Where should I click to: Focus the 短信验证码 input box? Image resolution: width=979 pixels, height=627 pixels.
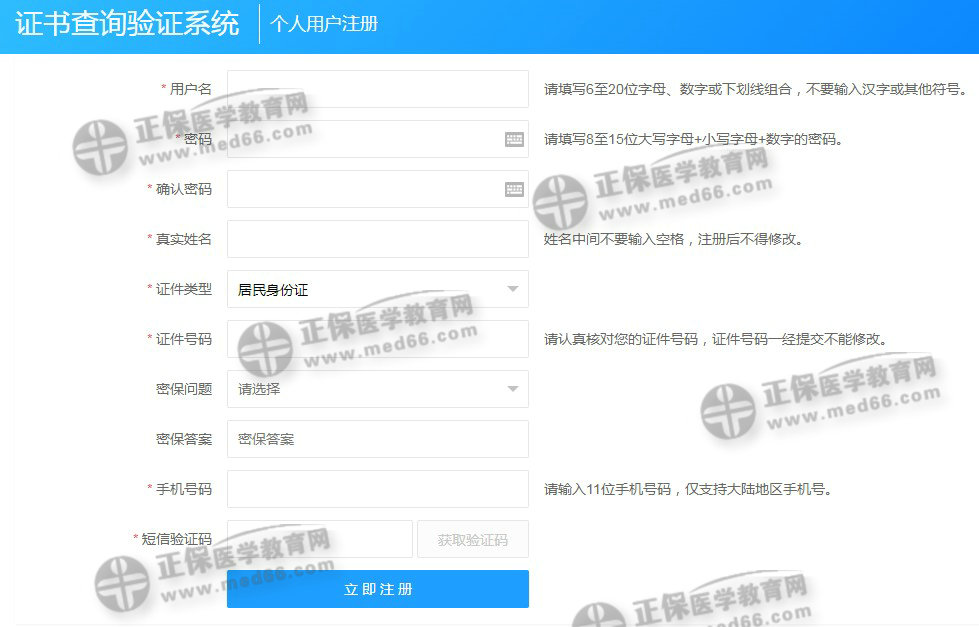pos(319,539)
